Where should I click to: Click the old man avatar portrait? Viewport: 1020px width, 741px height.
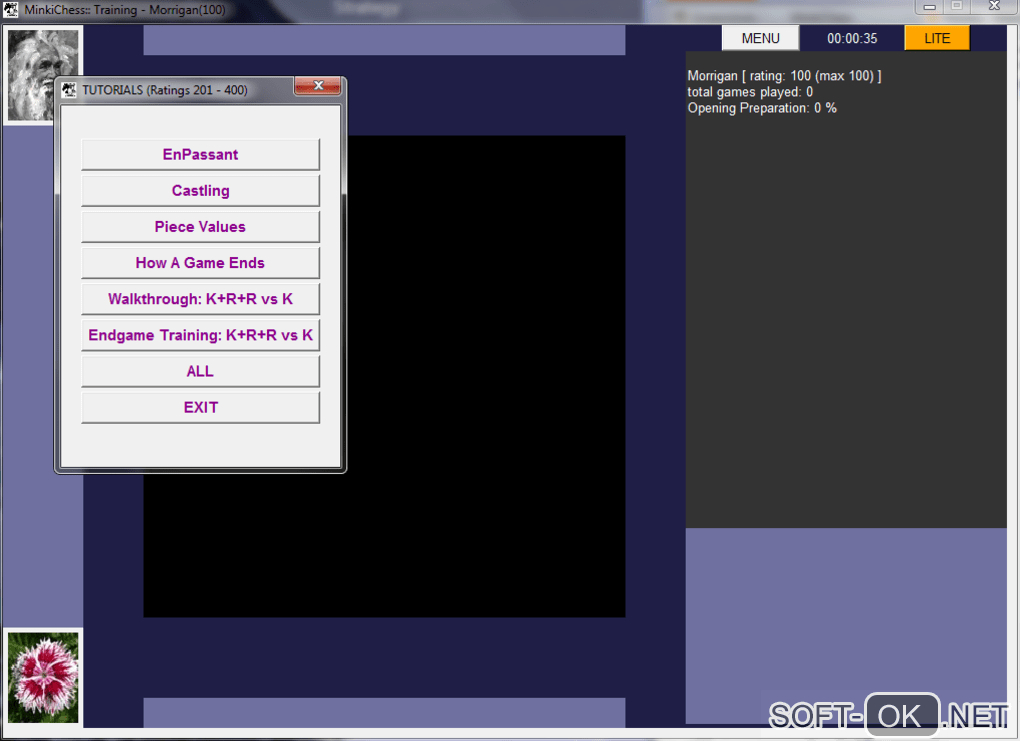coord(43,75)
